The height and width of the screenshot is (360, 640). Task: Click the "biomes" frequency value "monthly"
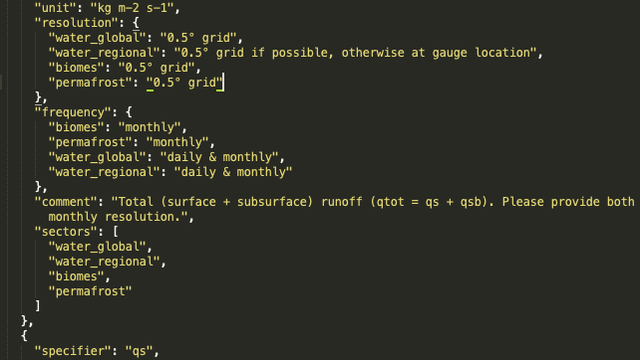[x=149, y=127]
